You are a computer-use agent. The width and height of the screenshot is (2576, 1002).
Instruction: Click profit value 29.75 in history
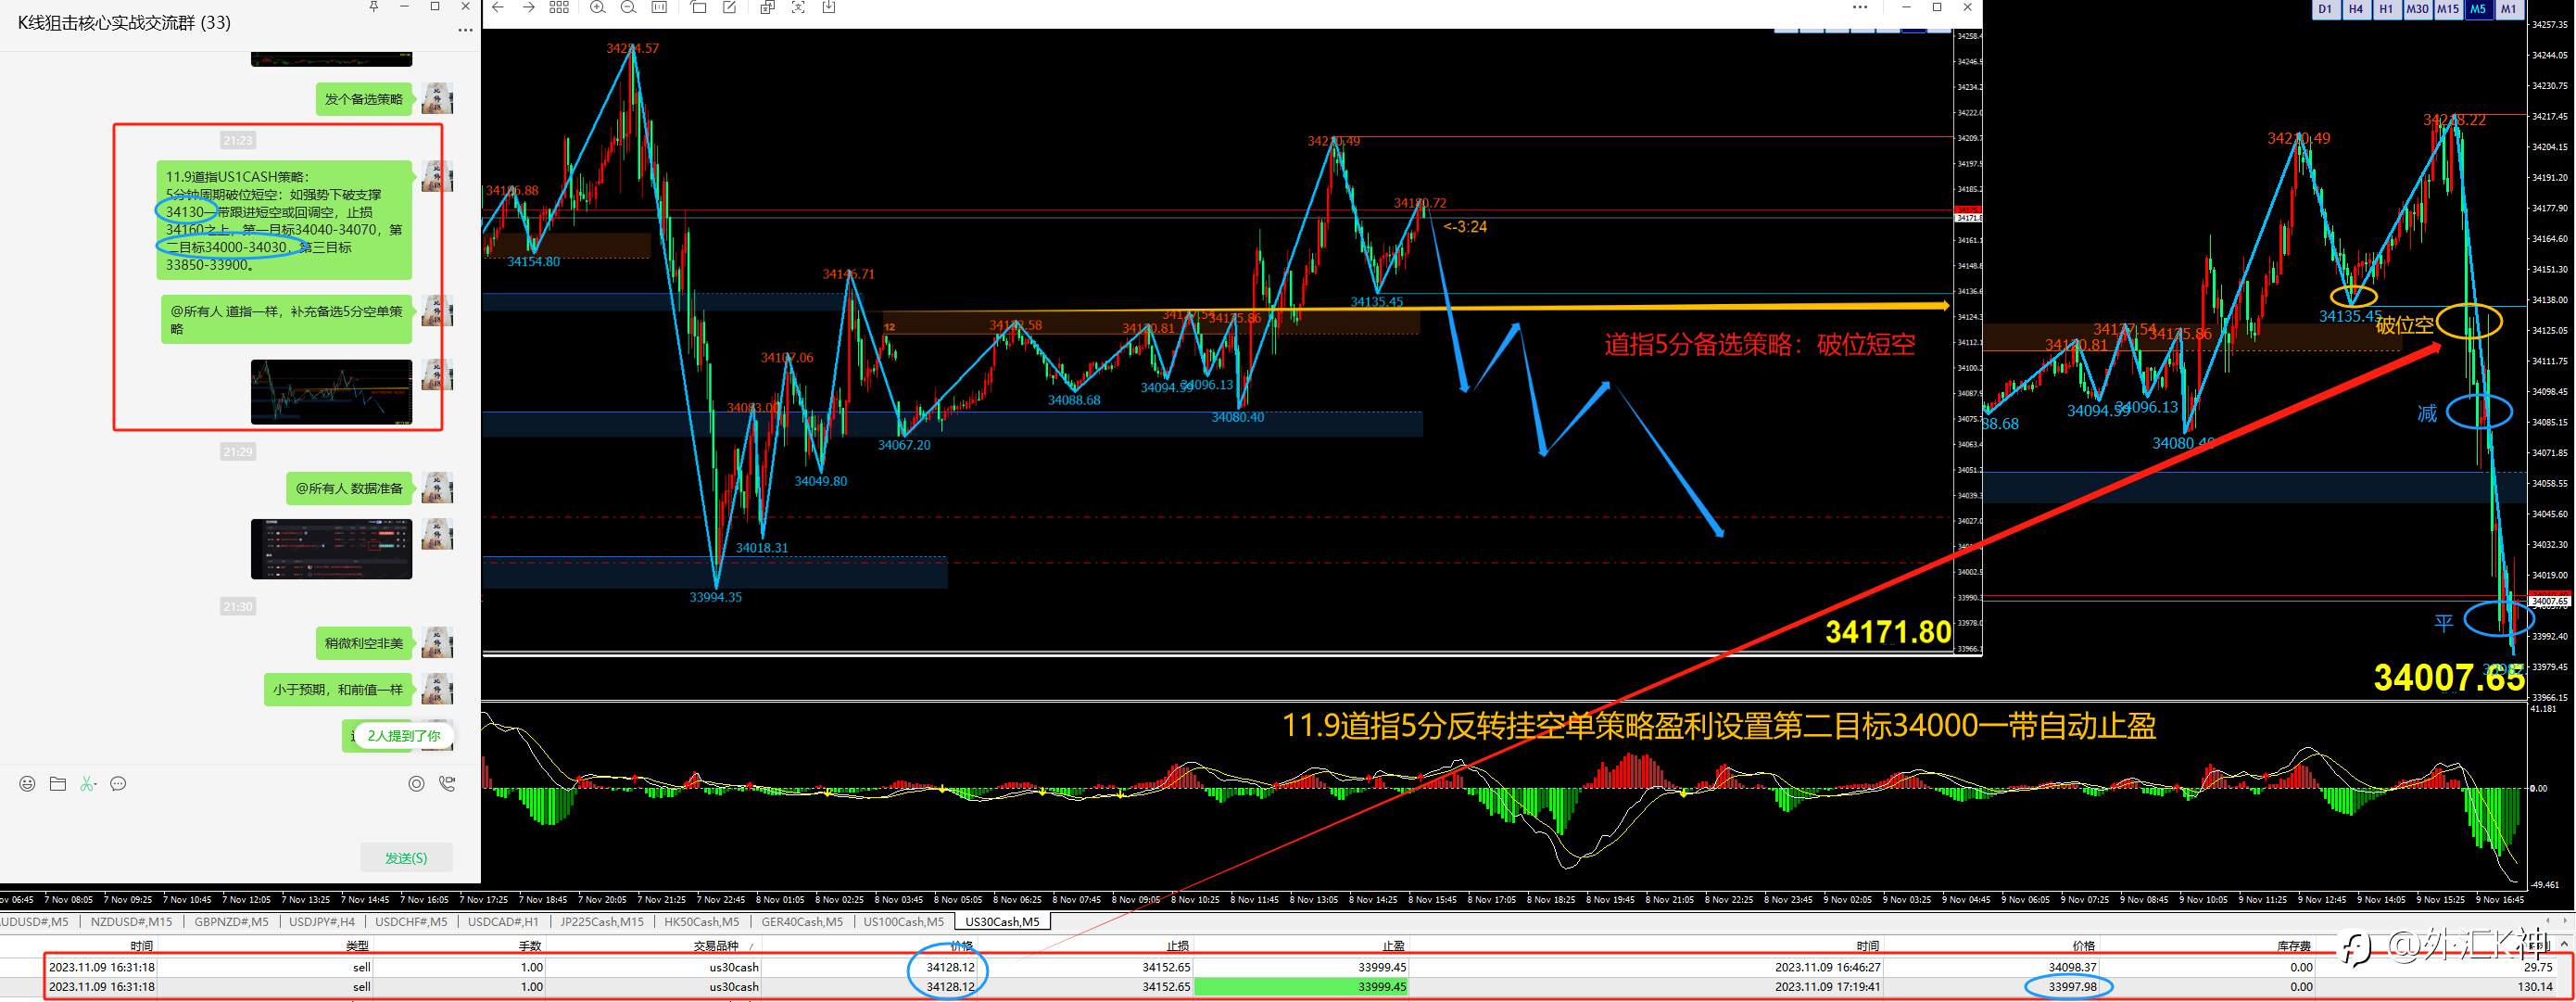tap(2538, 967)
